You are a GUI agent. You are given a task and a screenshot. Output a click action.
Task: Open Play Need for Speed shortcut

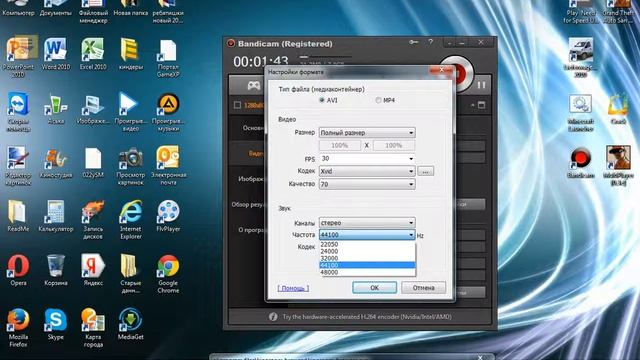click(x=581, y=12)
